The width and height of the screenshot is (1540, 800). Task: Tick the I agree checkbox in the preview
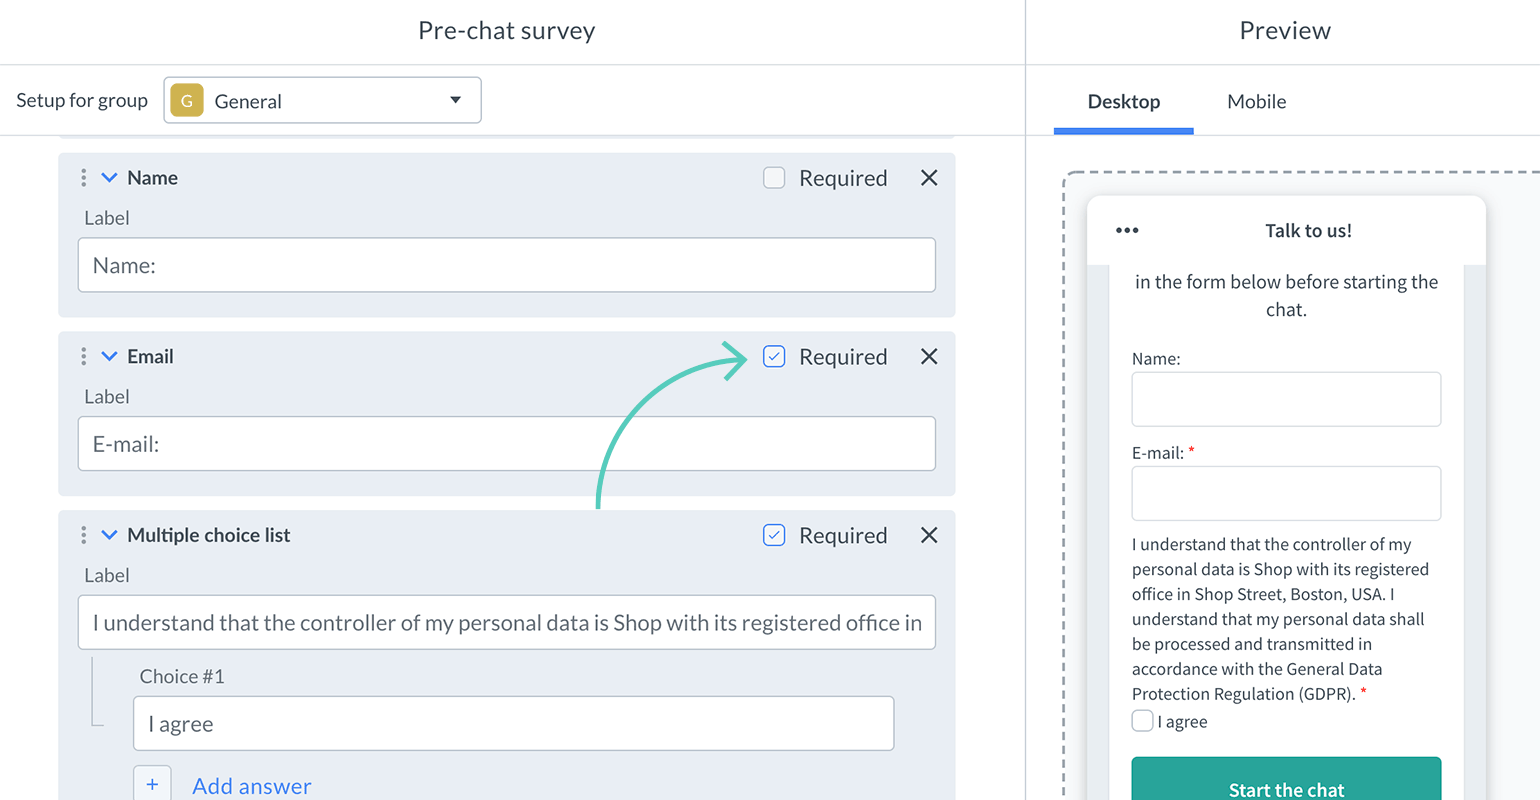click(1142, 721)
